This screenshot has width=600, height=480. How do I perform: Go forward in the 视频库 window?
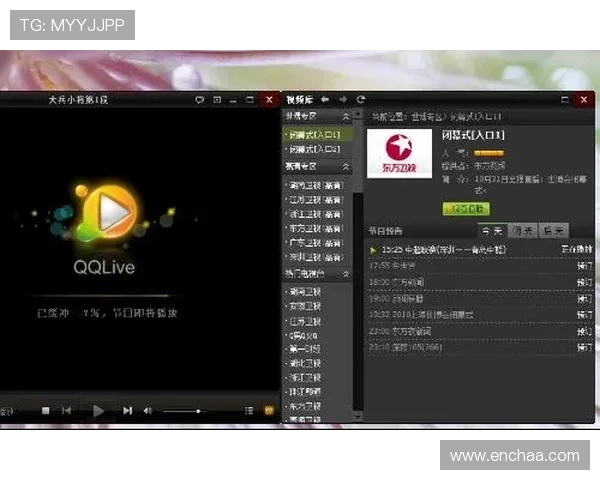tap(343, 100)
